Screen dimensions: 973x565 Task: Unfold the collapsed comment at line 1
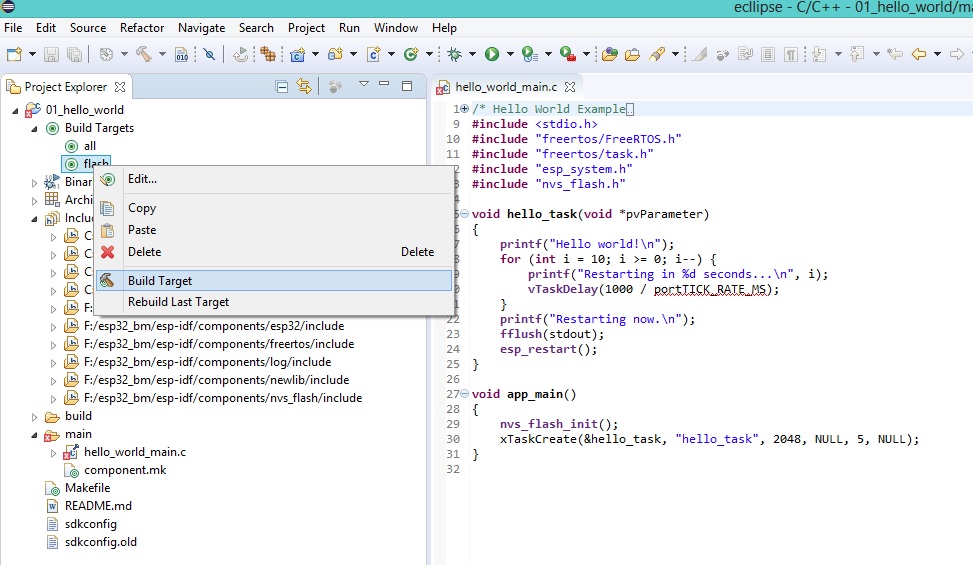[463, 109]
